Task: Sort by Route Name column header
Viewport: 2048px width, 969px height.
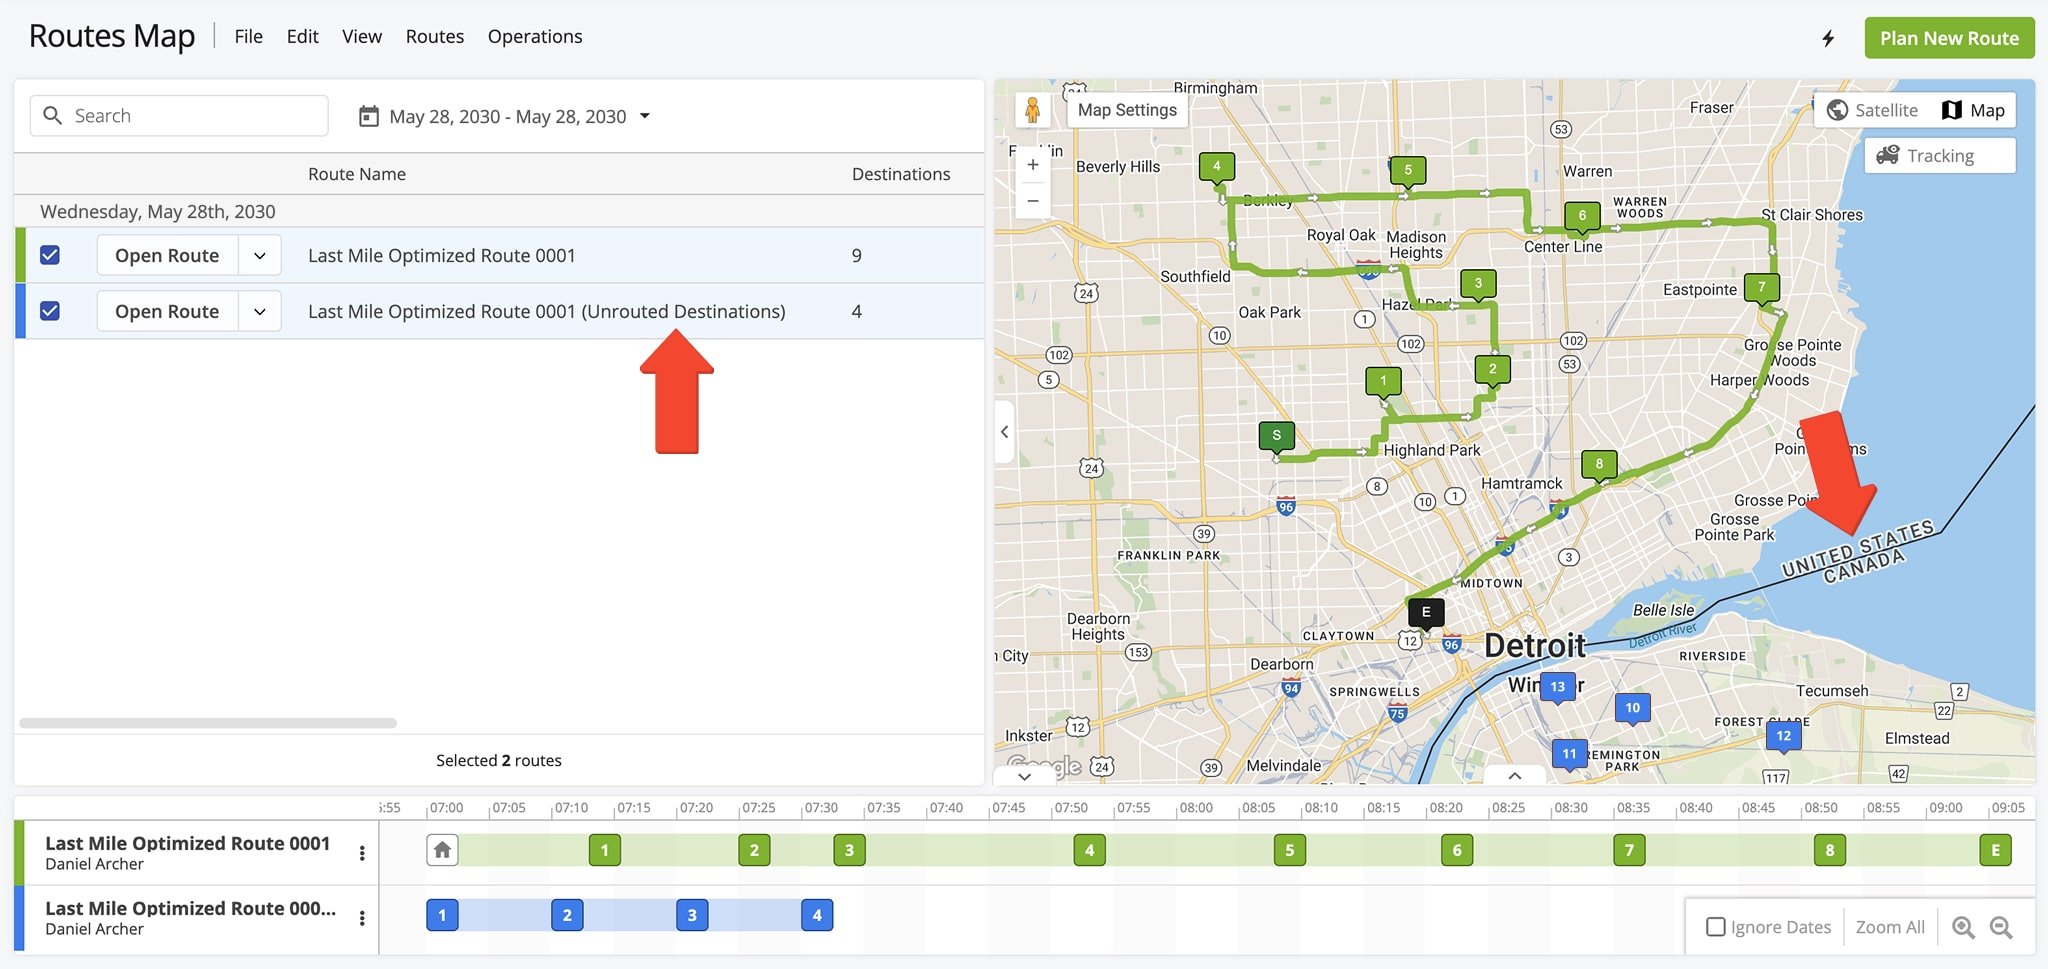Action: (x=357, y=174)
